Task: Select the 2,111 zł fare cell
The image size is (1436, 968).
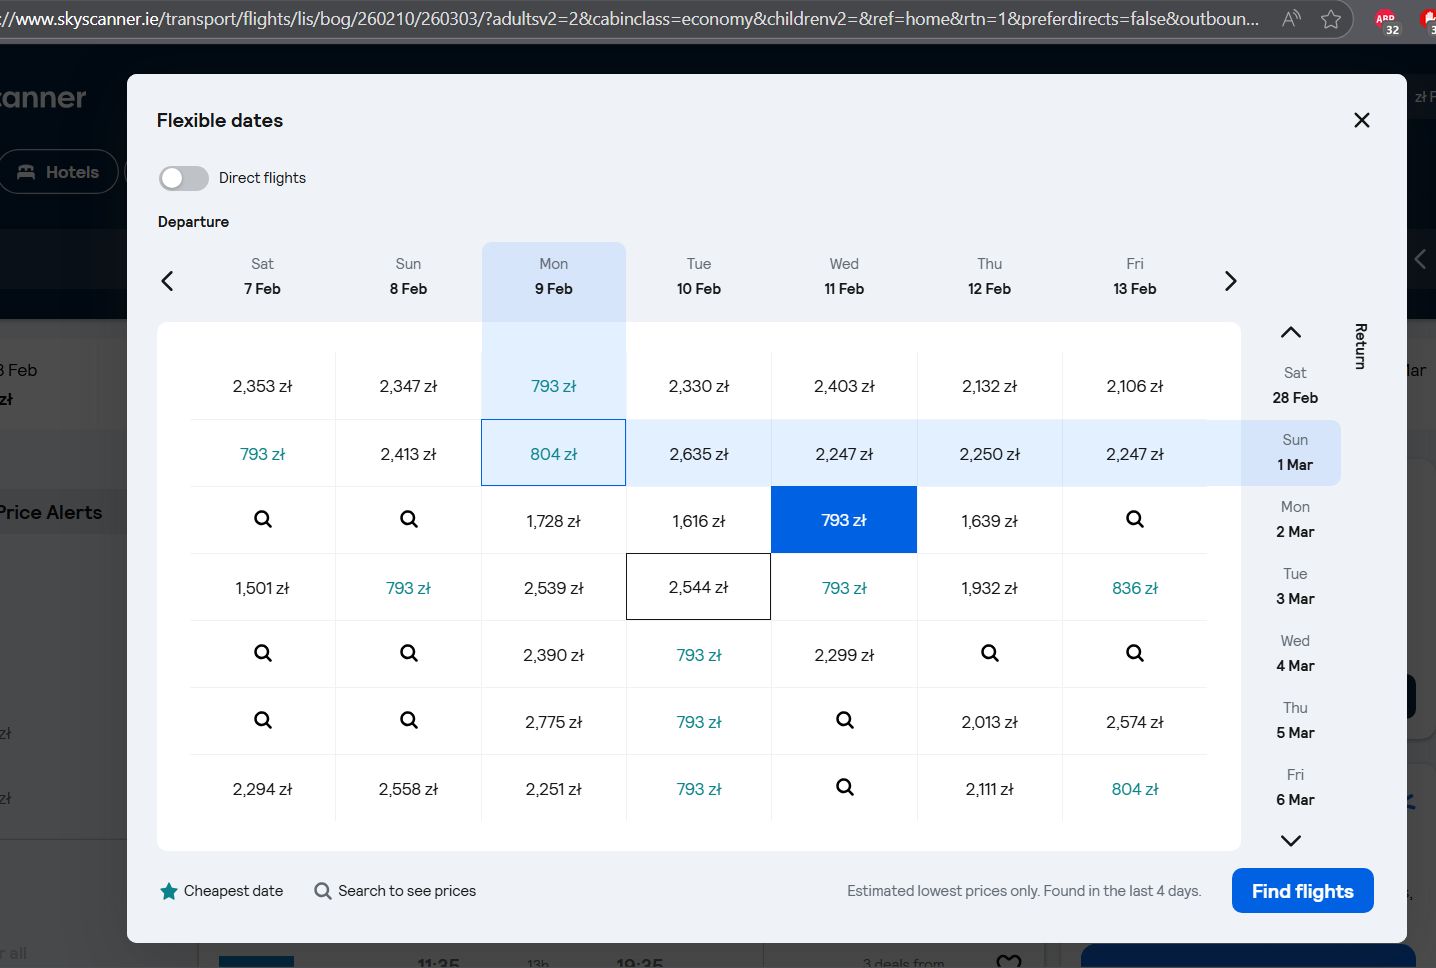Action: [x=990, y=789]
